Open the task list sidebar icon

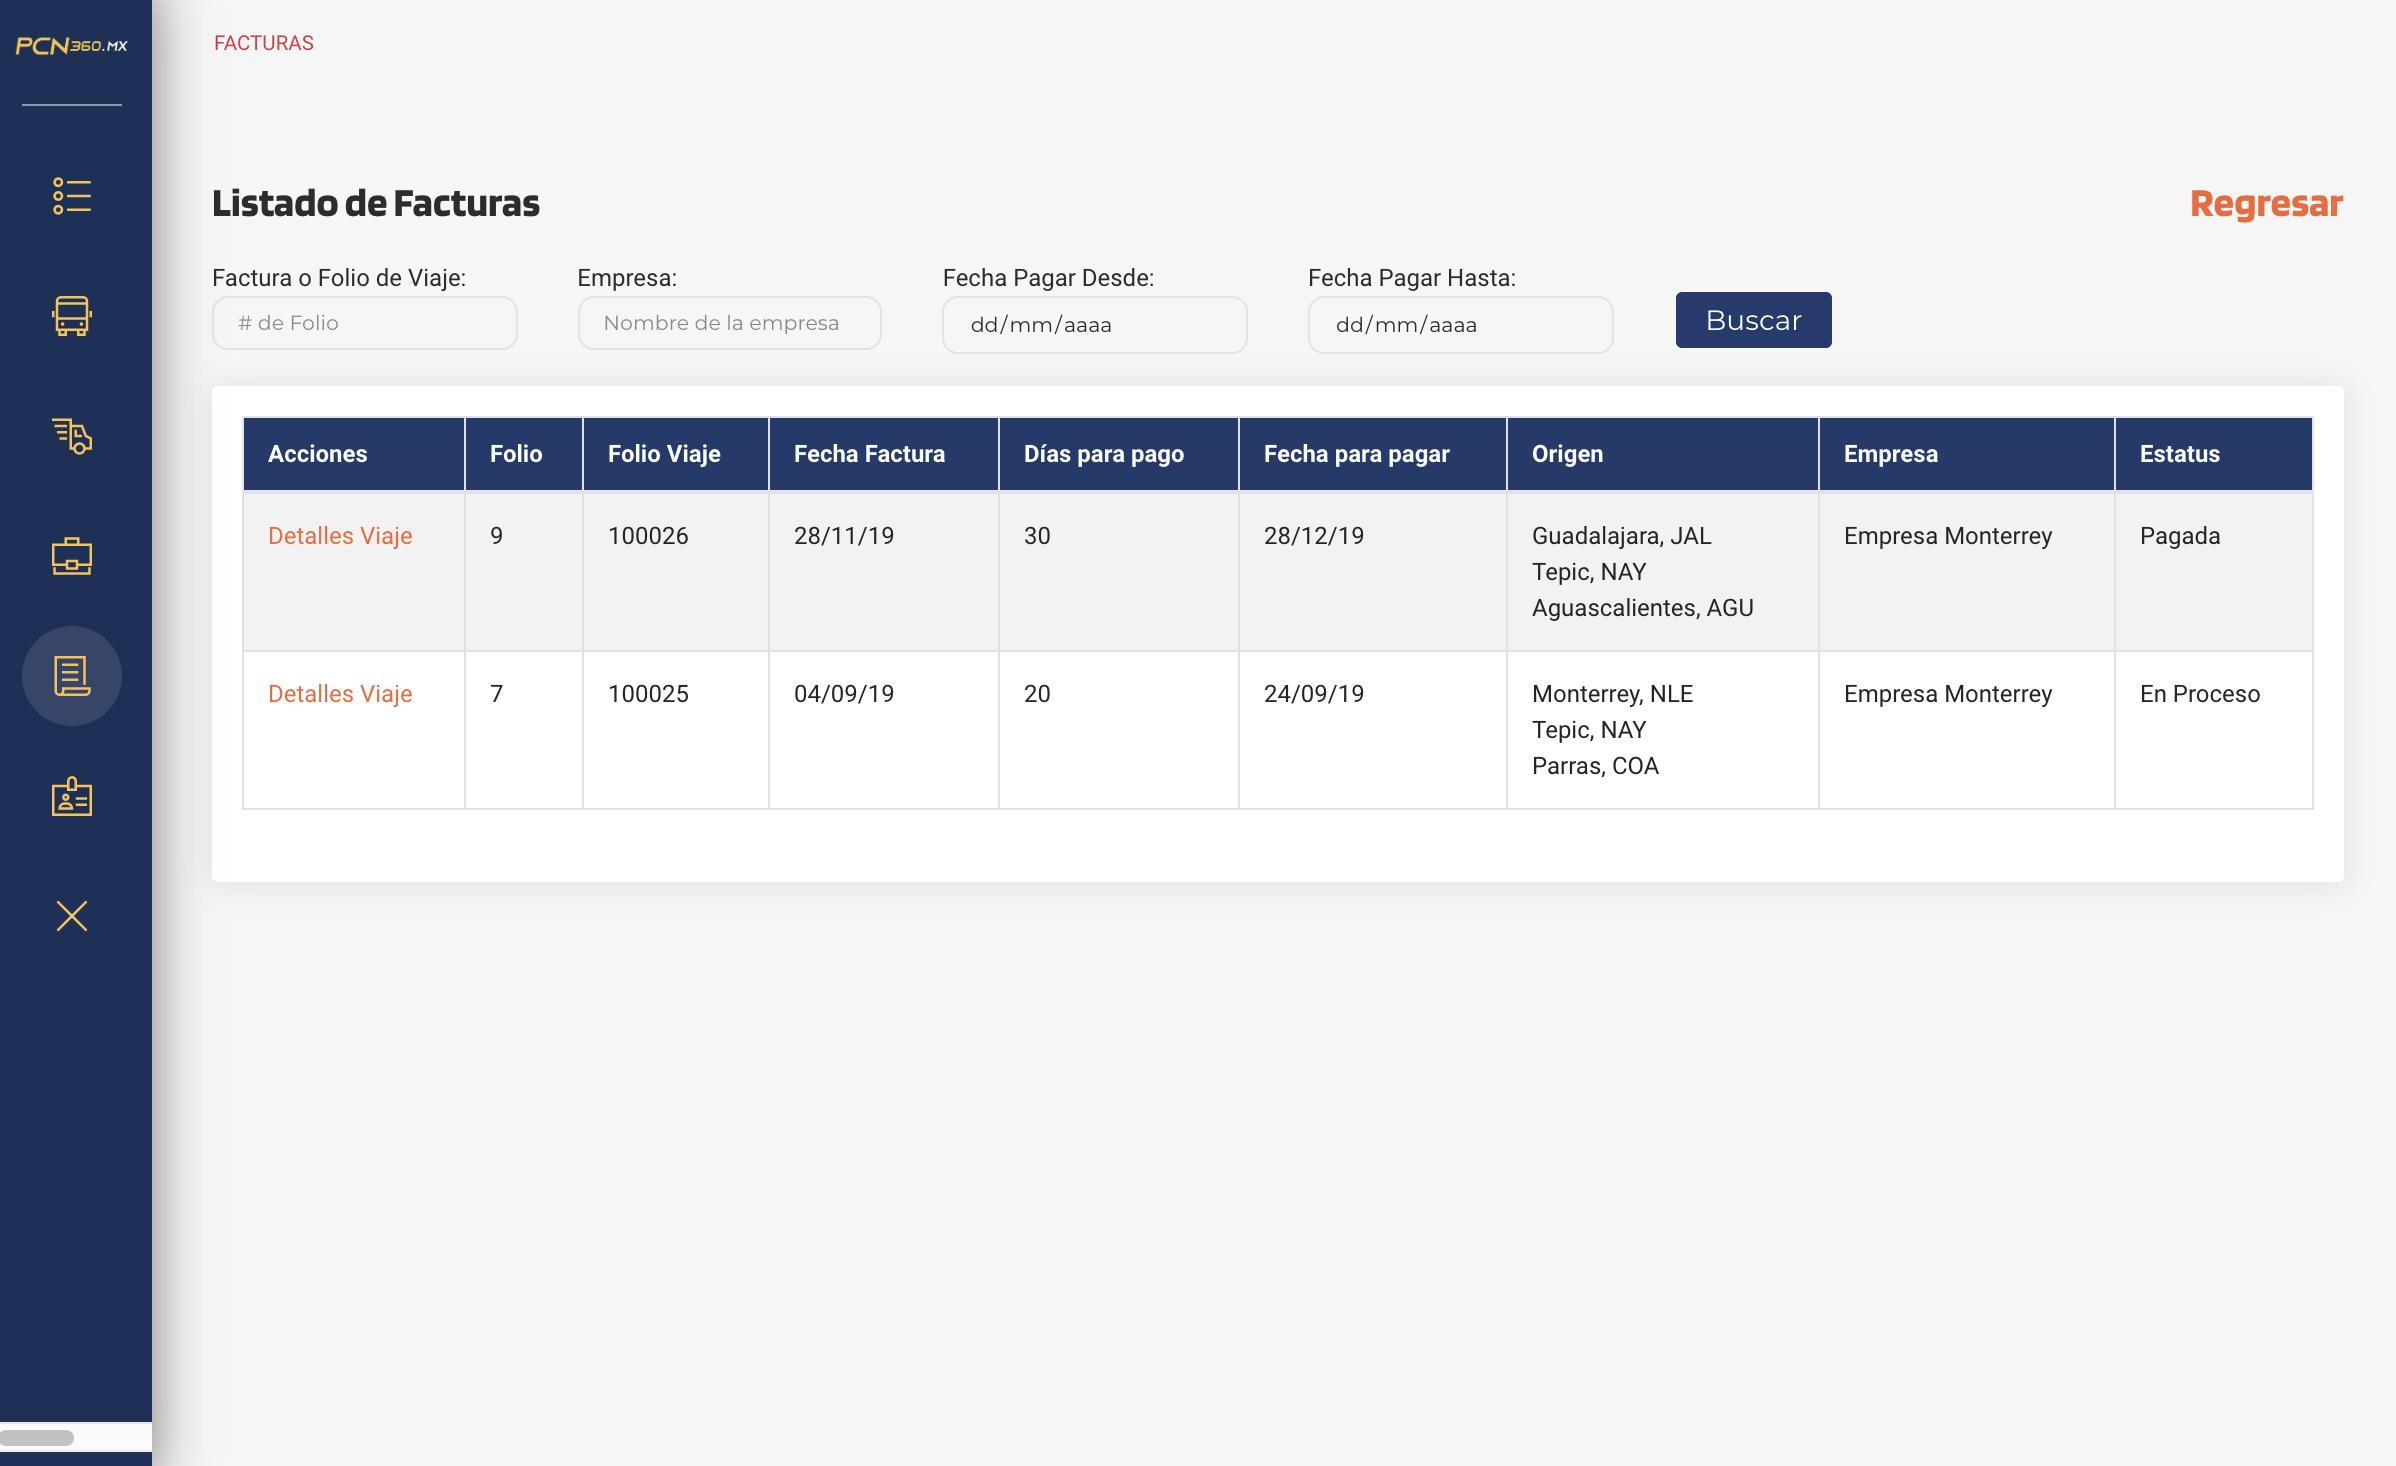coord(72,196)
